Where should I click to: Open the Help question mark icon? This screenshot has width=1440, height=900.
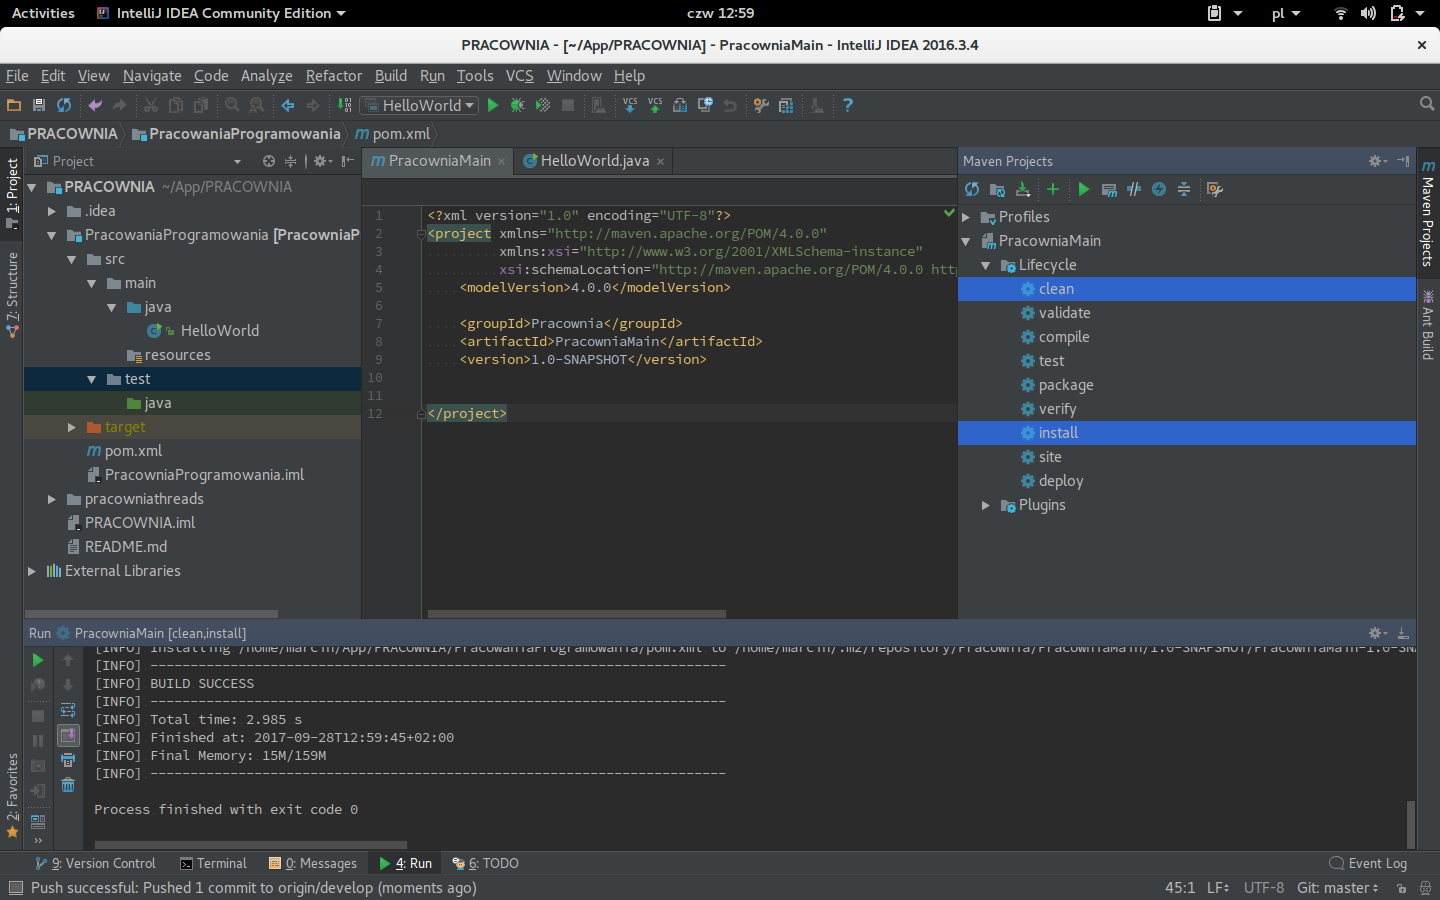tap(848, 105)
